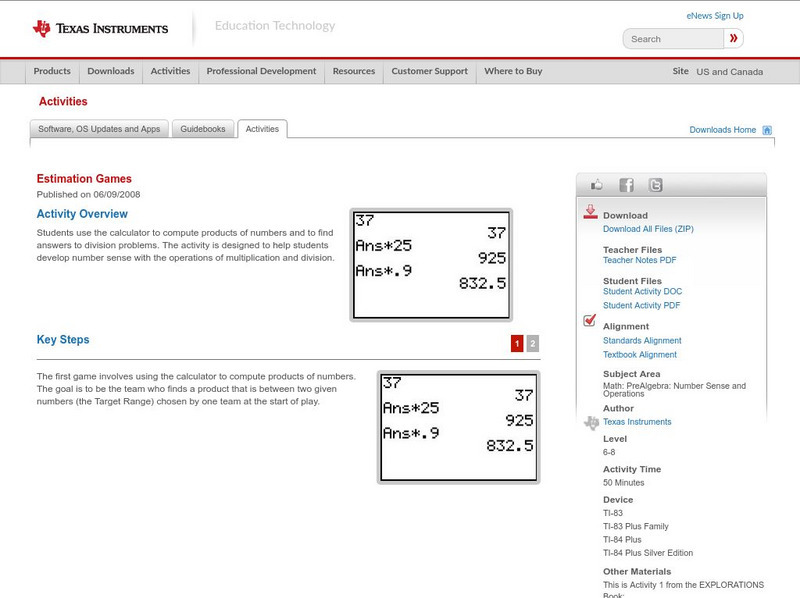Click inside the Search input field
Viewport: 800px width, 598px height.
coord(673,39)
